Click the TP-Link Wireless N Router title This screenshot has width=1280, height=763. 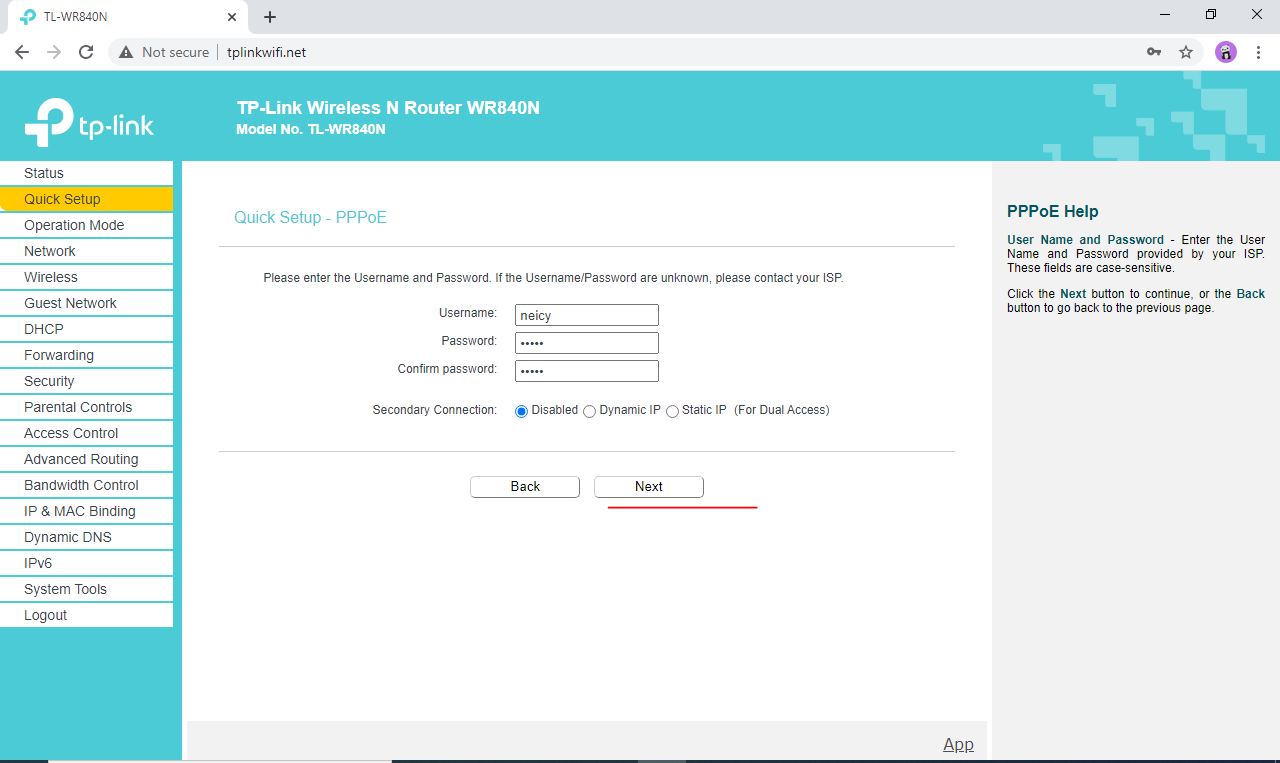[388, 107]
